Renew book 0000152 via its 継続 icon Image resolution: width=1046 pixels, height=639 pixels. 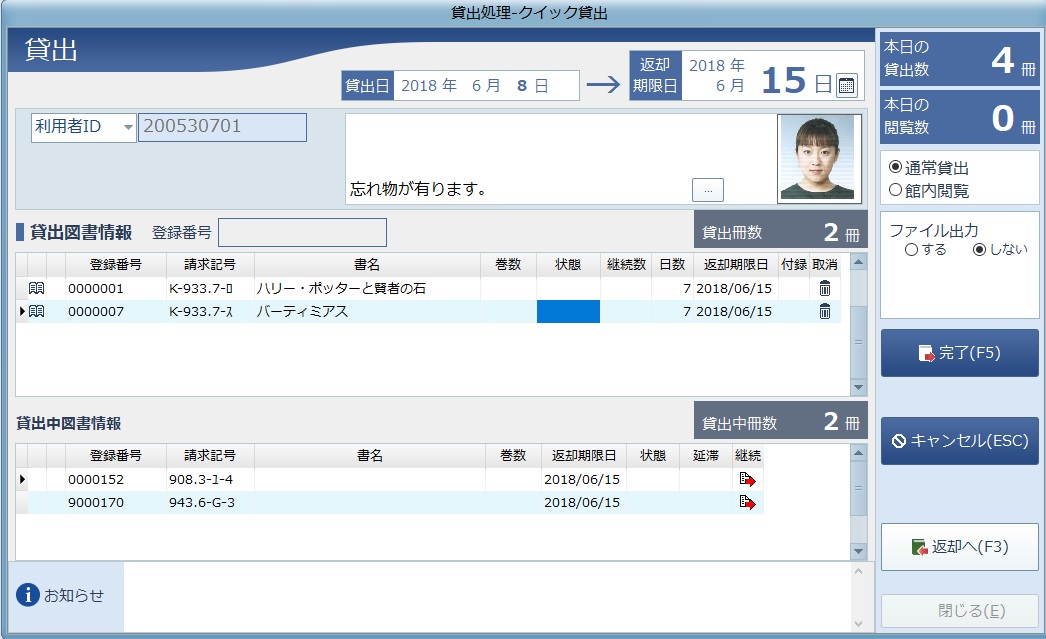pos(747,479)
